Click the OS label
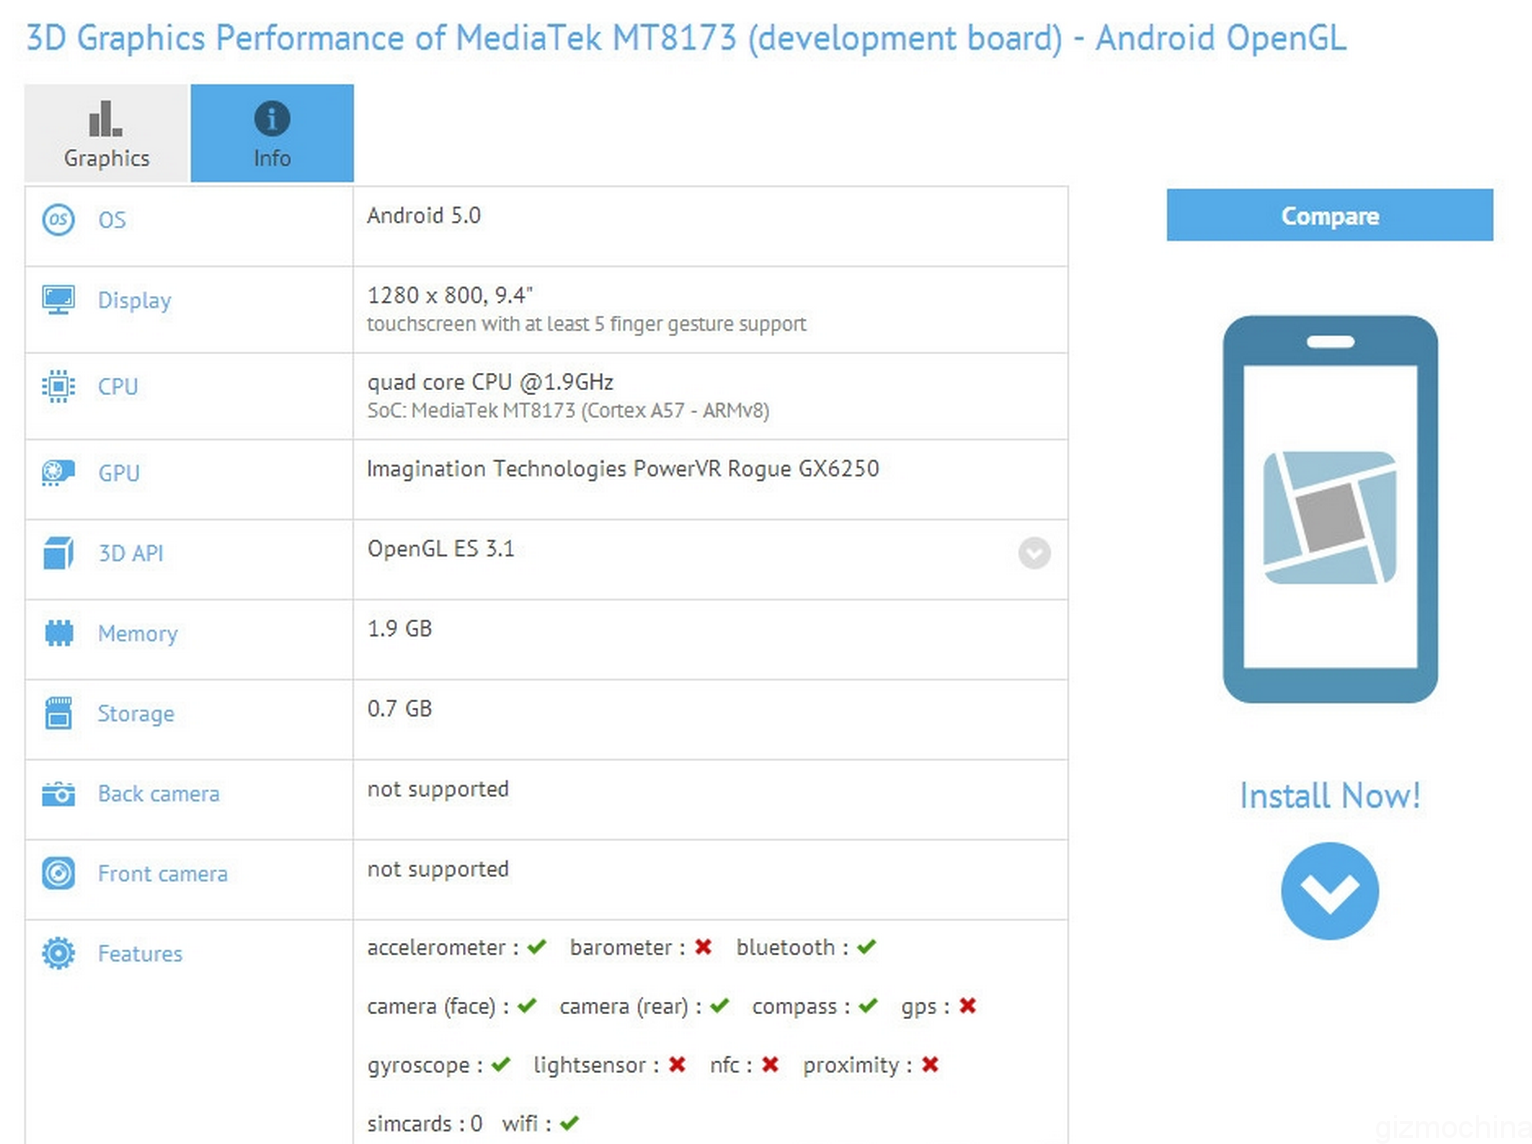This screenshot has width=1532, height=1144. click(x=112, y=220)
